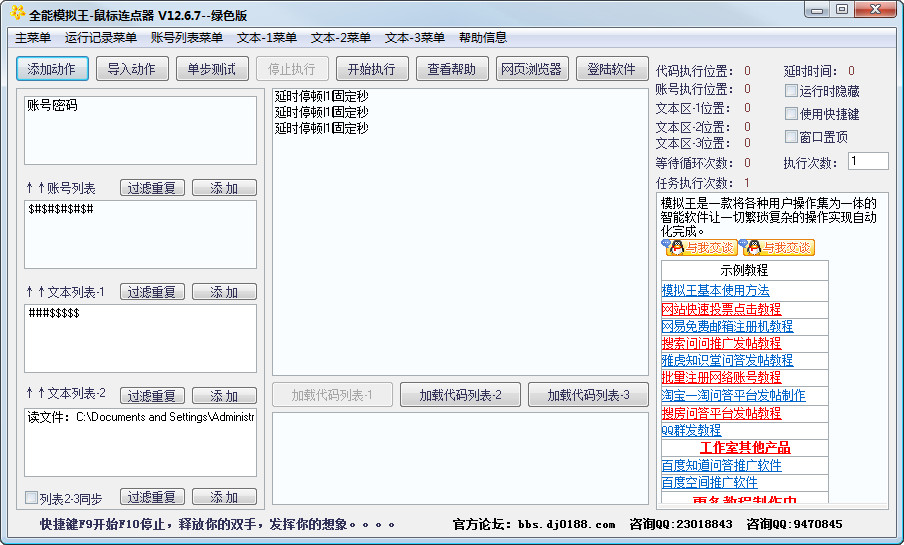Click 咨询QQ:9470845 in status bar

click(794, 524)
